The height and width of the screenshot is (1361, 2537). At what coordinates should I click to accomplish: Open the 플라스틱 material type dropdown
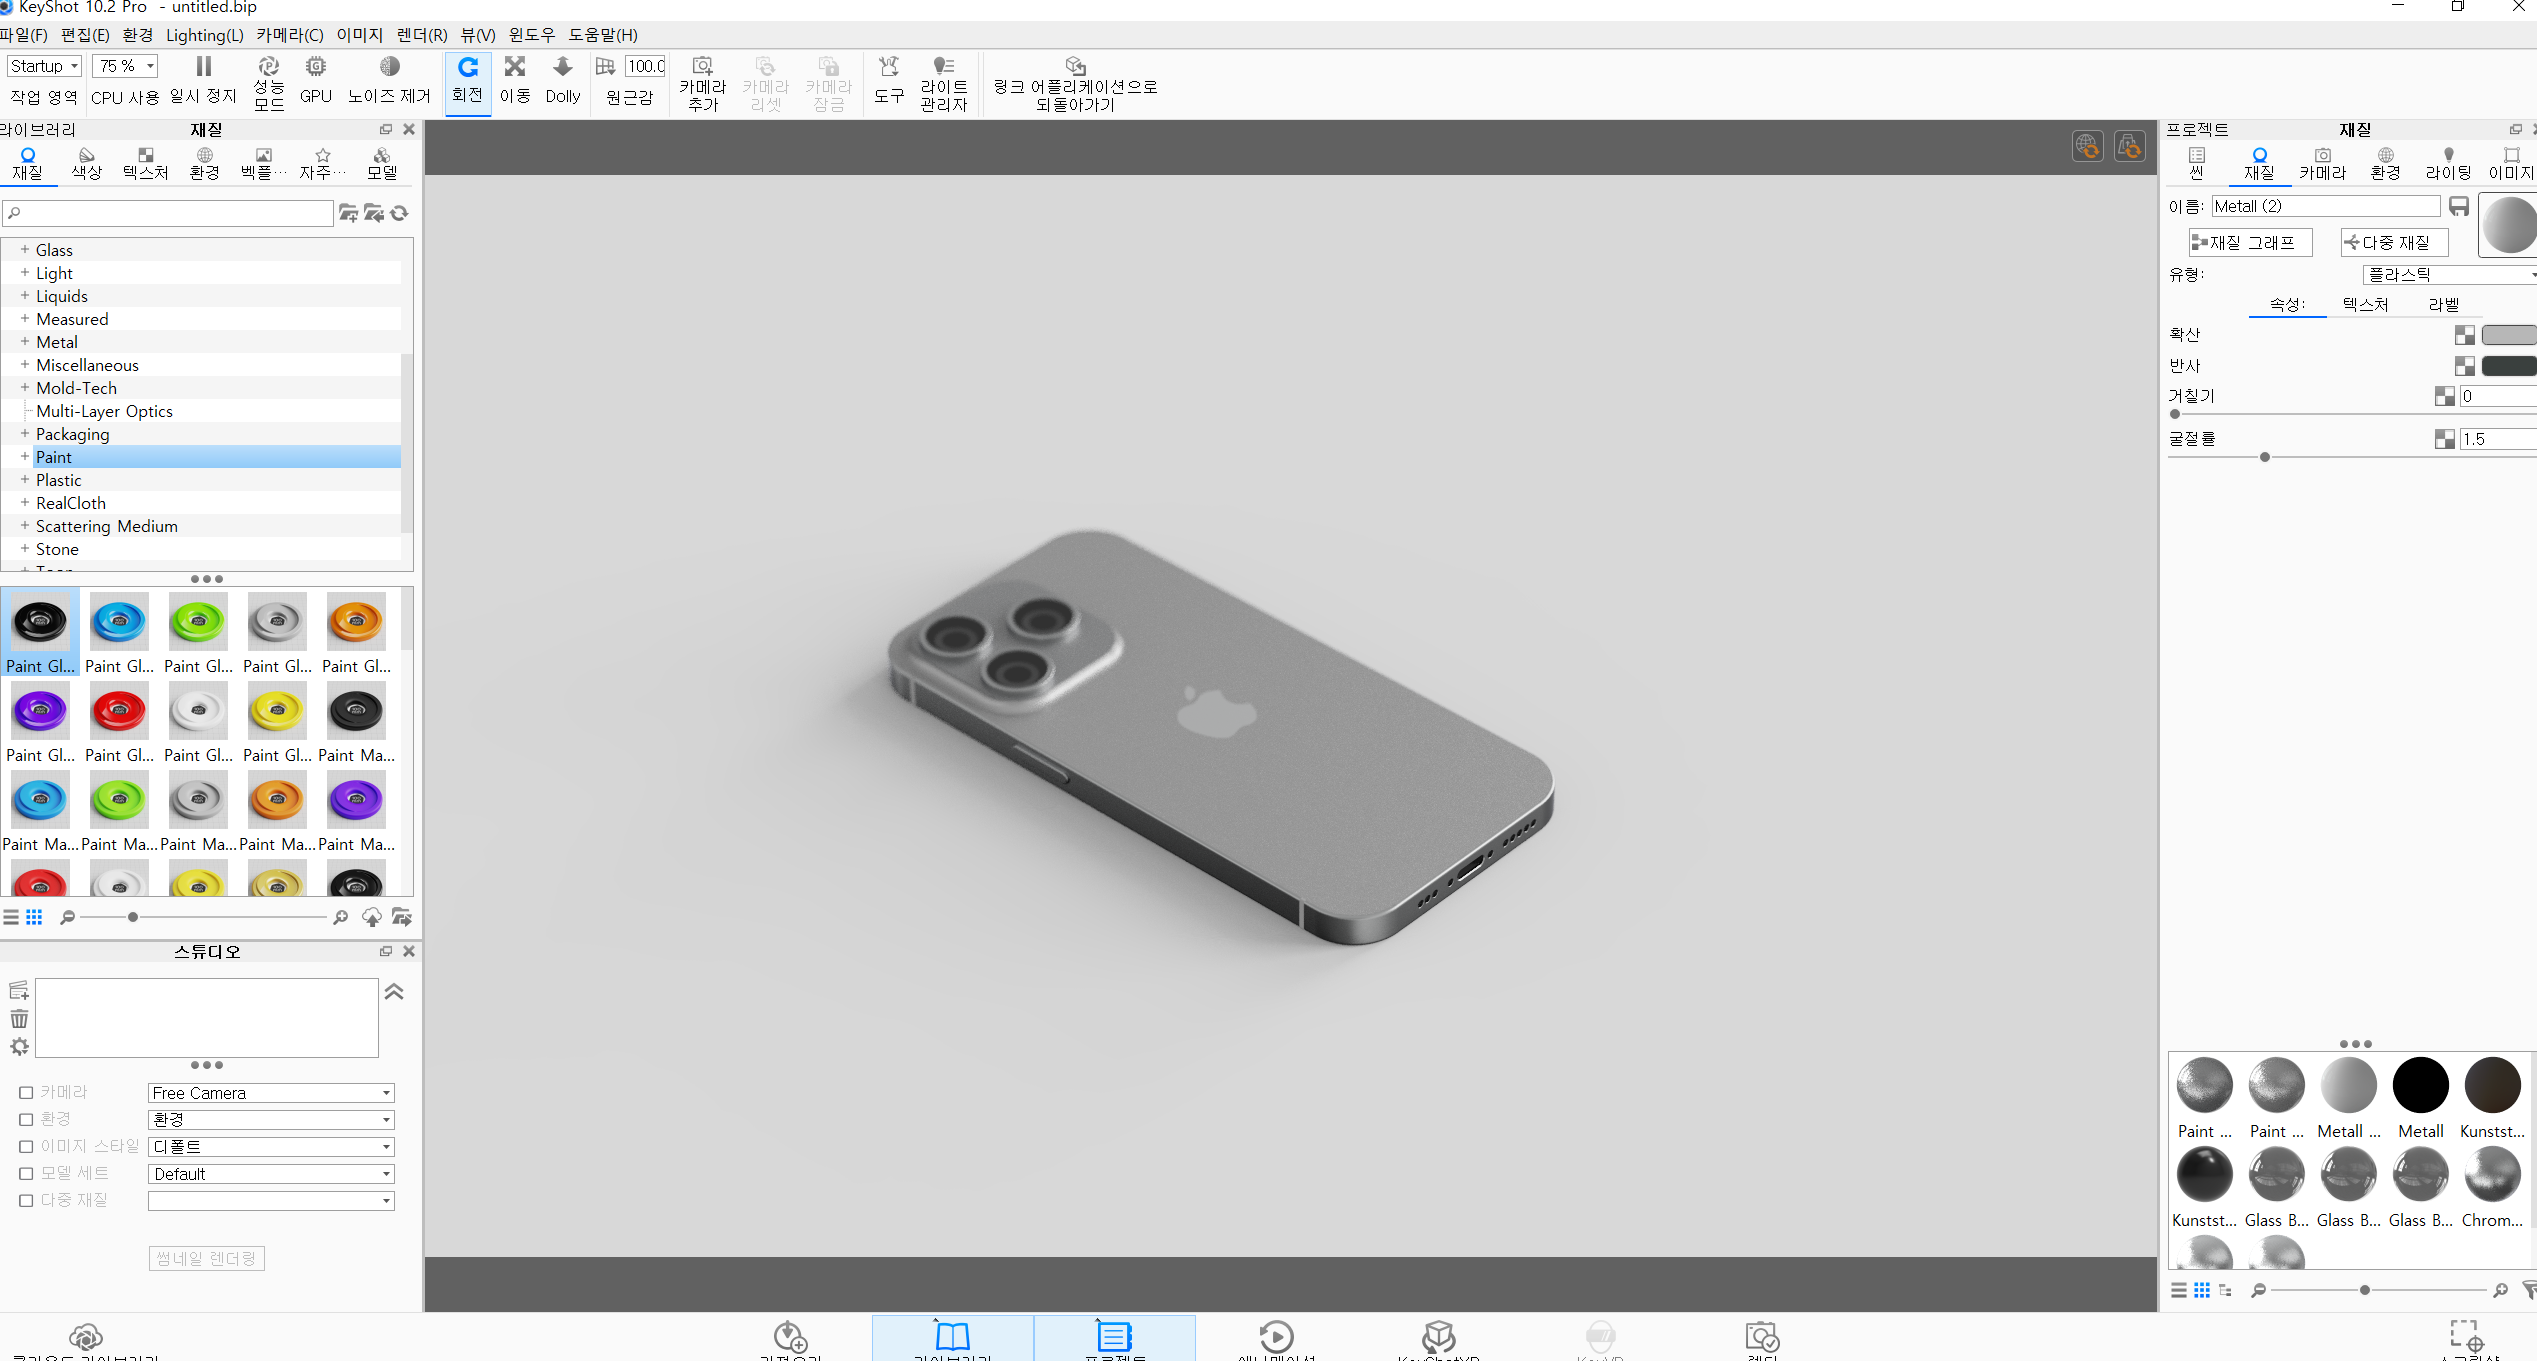coord(2450,274)
